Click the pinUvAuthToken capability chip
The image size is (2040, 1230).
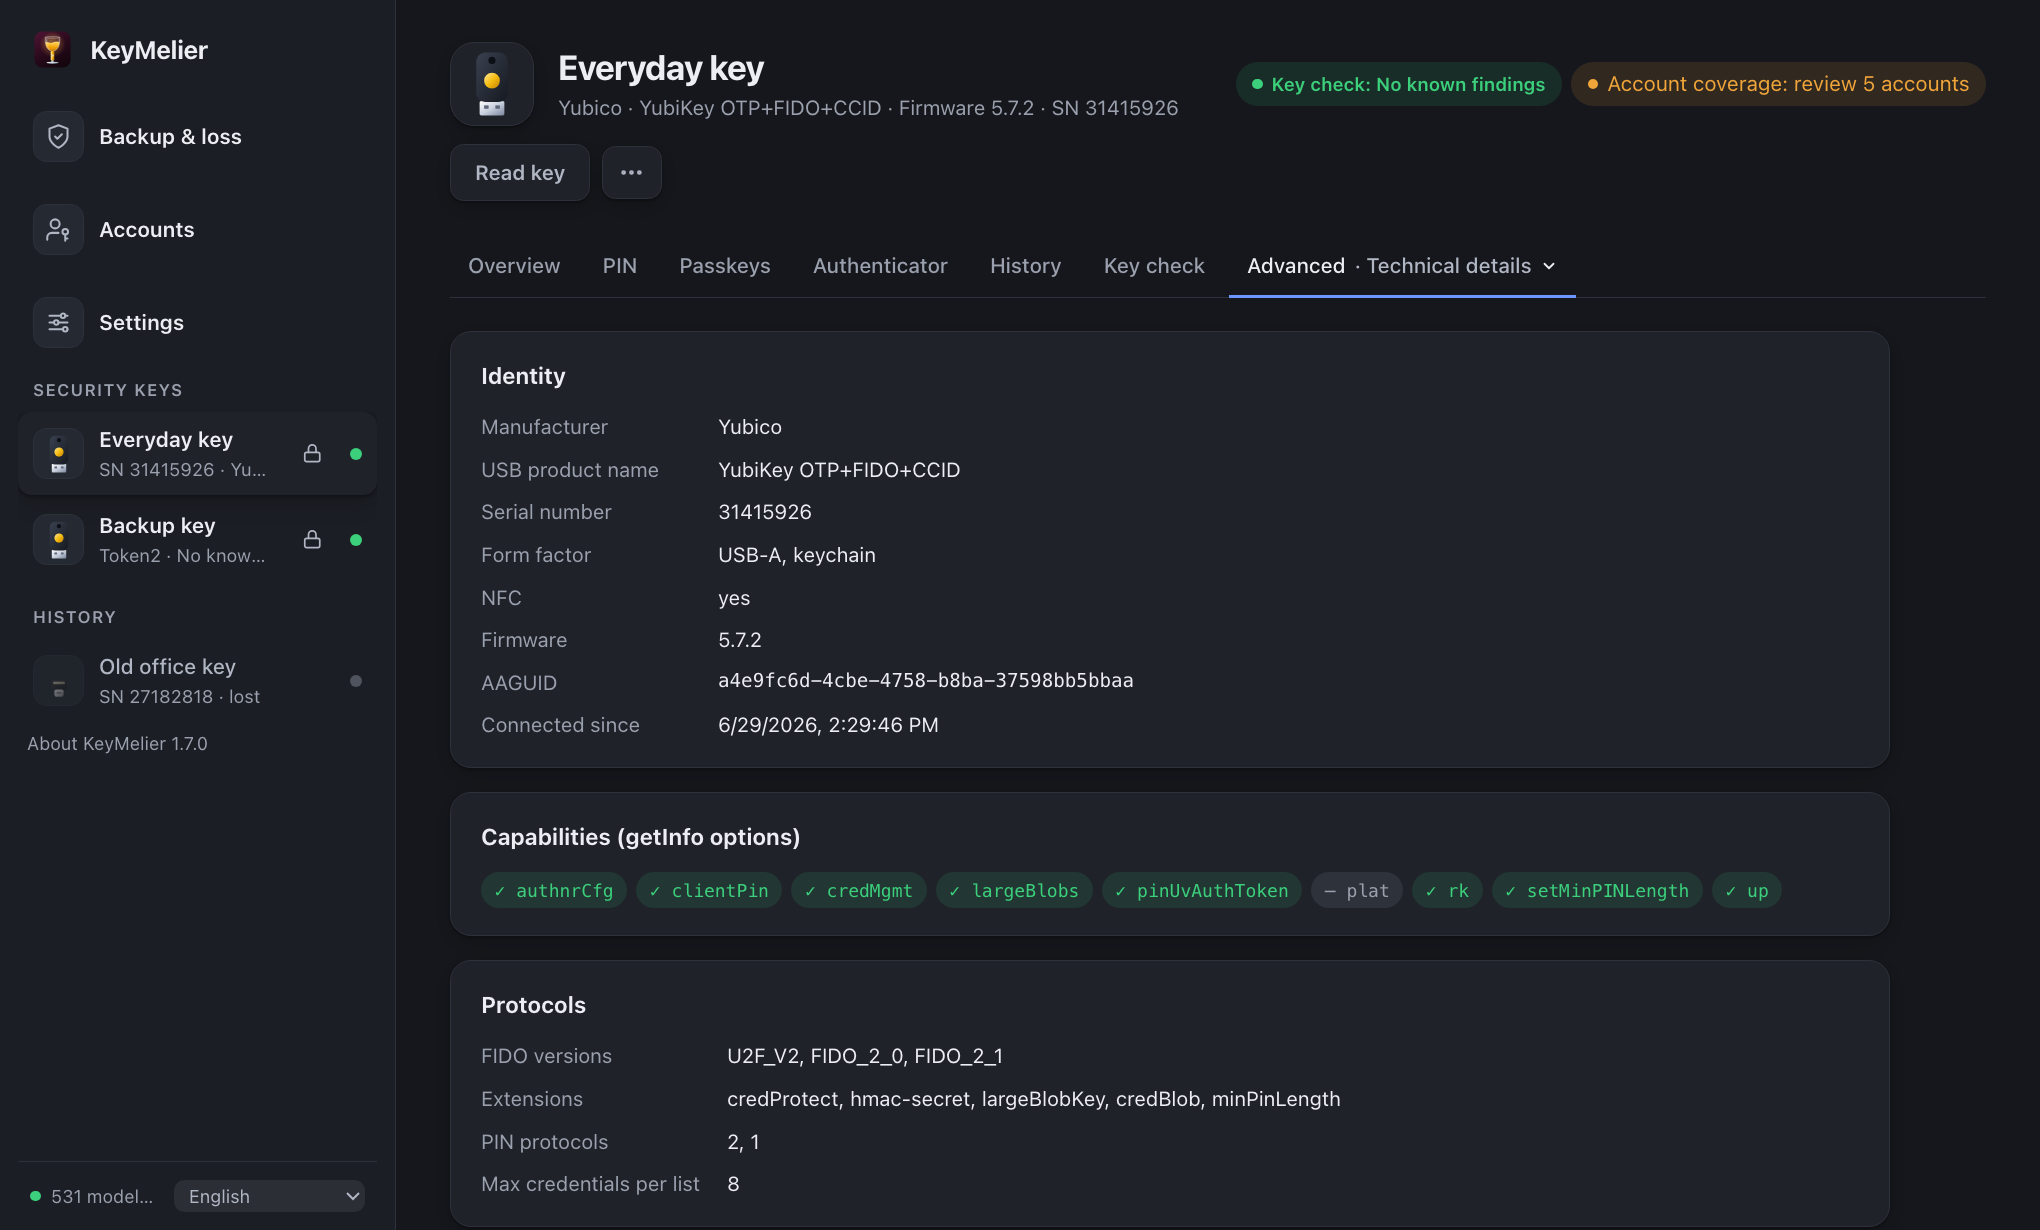[x=1202, y=891]
